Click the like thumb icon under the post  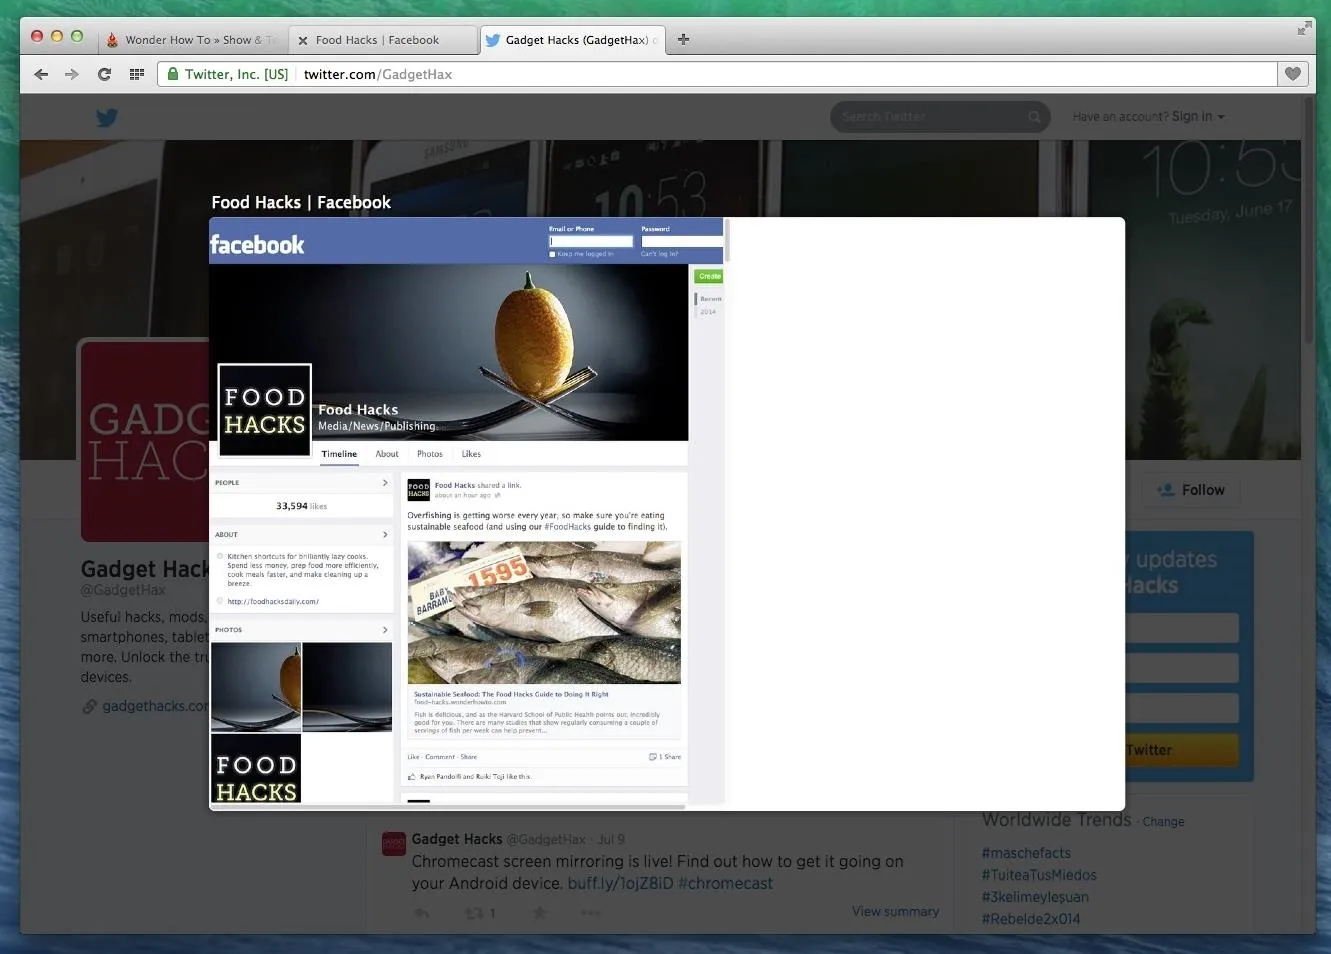point(412,776)
